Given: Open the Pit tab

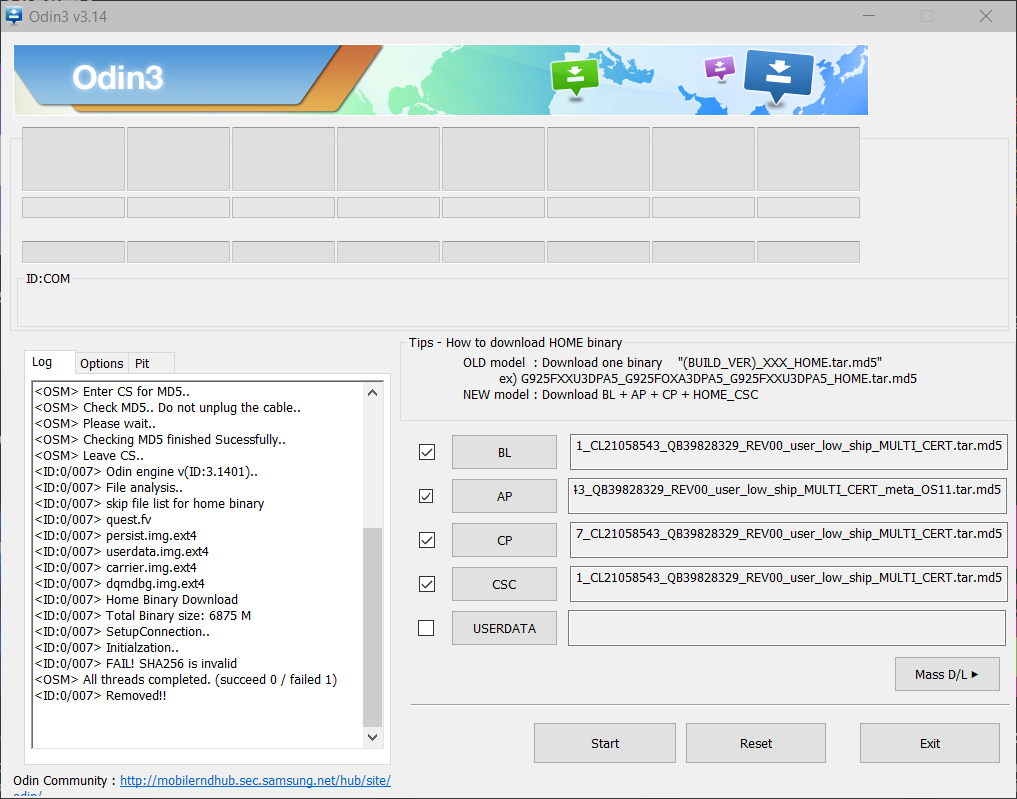Looking at the screenshot, I should tap(142, 363).
